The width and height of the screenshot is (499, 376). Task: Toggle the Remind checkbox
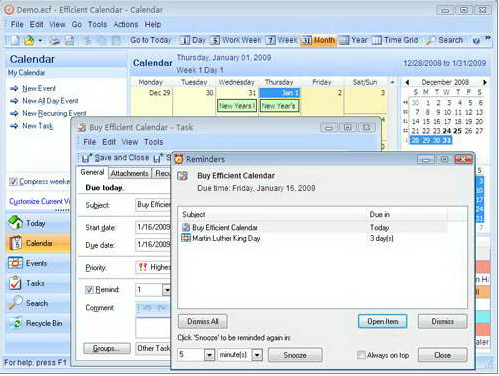89,290
